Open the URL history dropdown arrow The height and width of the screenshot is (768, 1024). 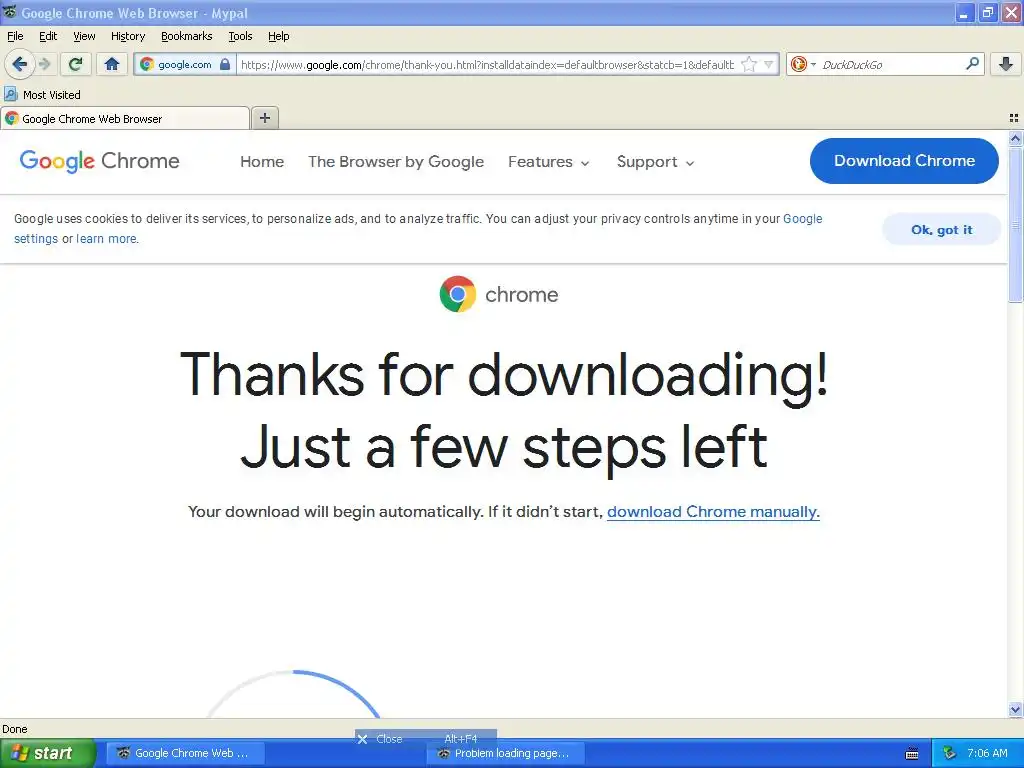pyautogui.click(x=769, y=64)
